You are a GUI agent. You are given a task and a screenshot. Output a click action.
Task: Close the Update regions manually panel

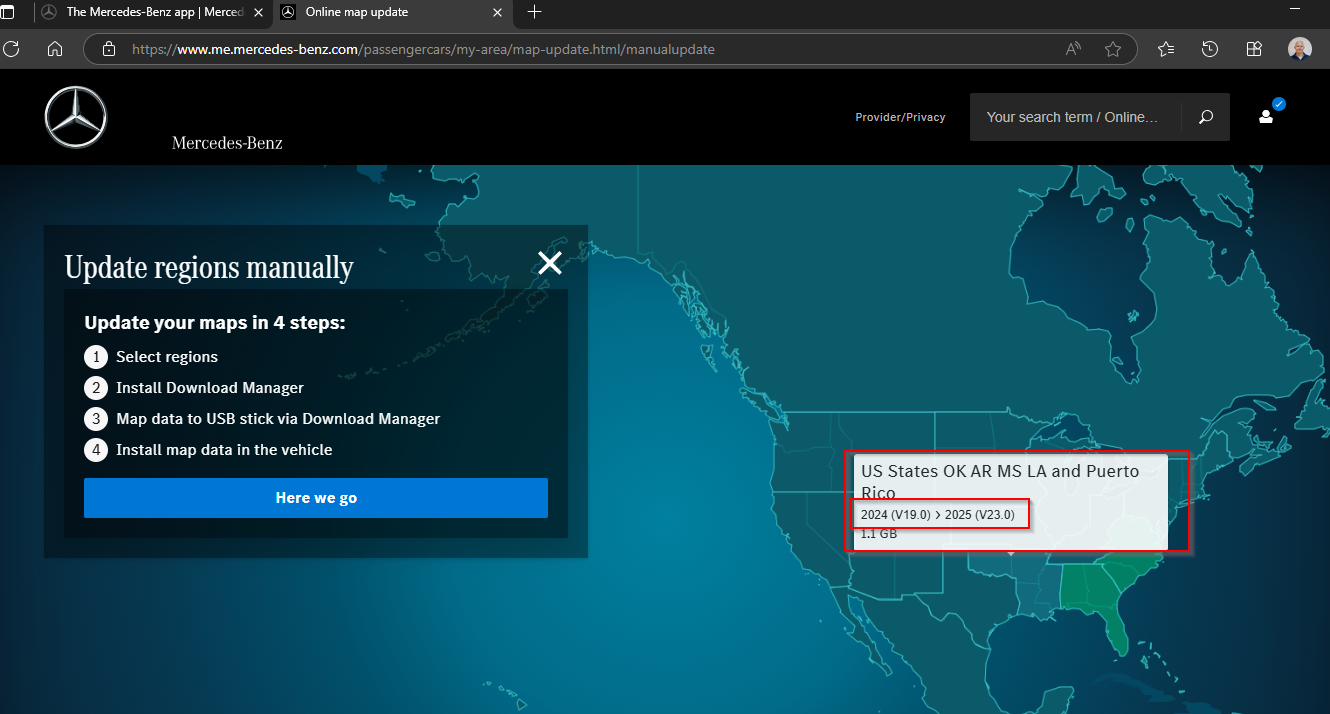click(550, 263)
